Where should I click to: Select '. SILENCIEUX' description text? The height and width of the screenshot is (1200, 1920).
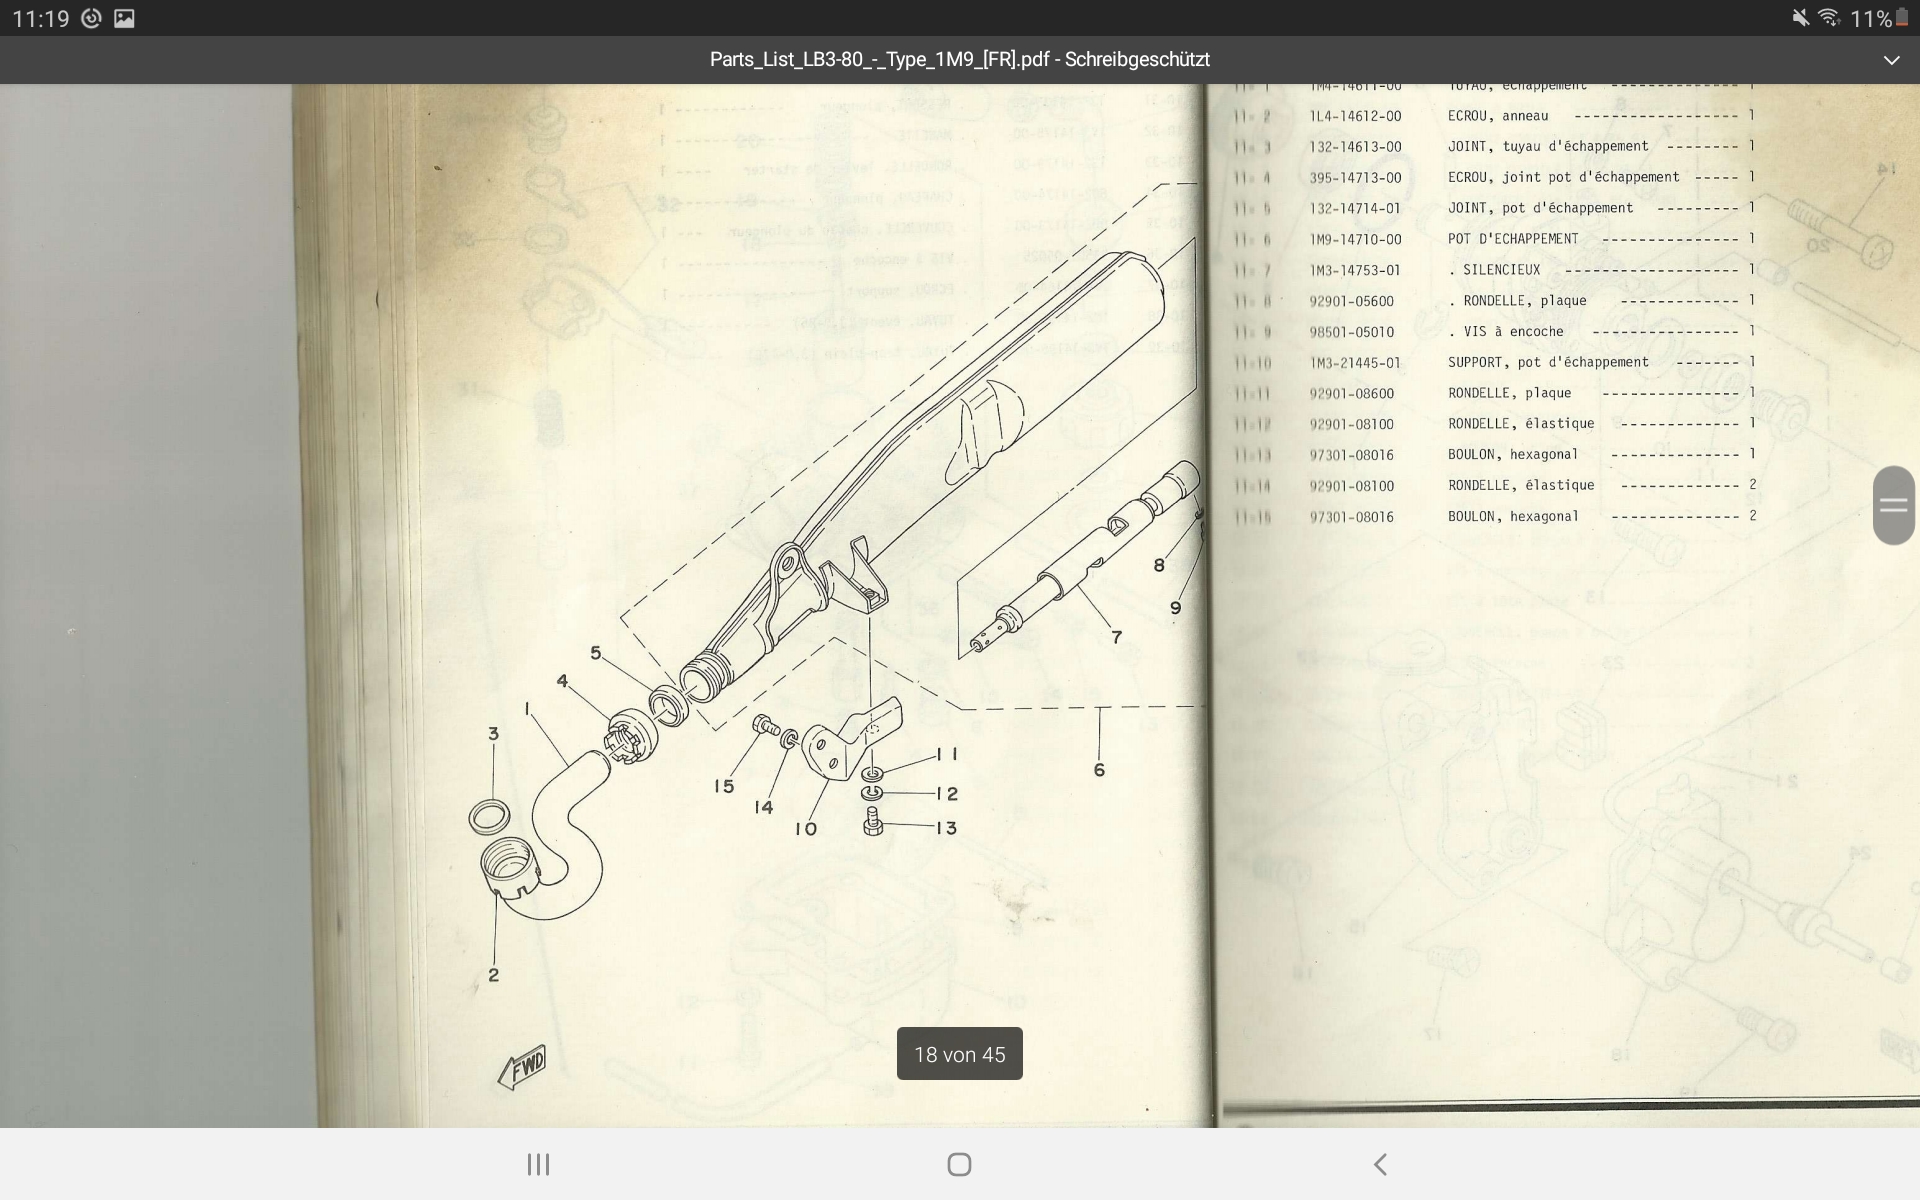(x=1494, y=270)
